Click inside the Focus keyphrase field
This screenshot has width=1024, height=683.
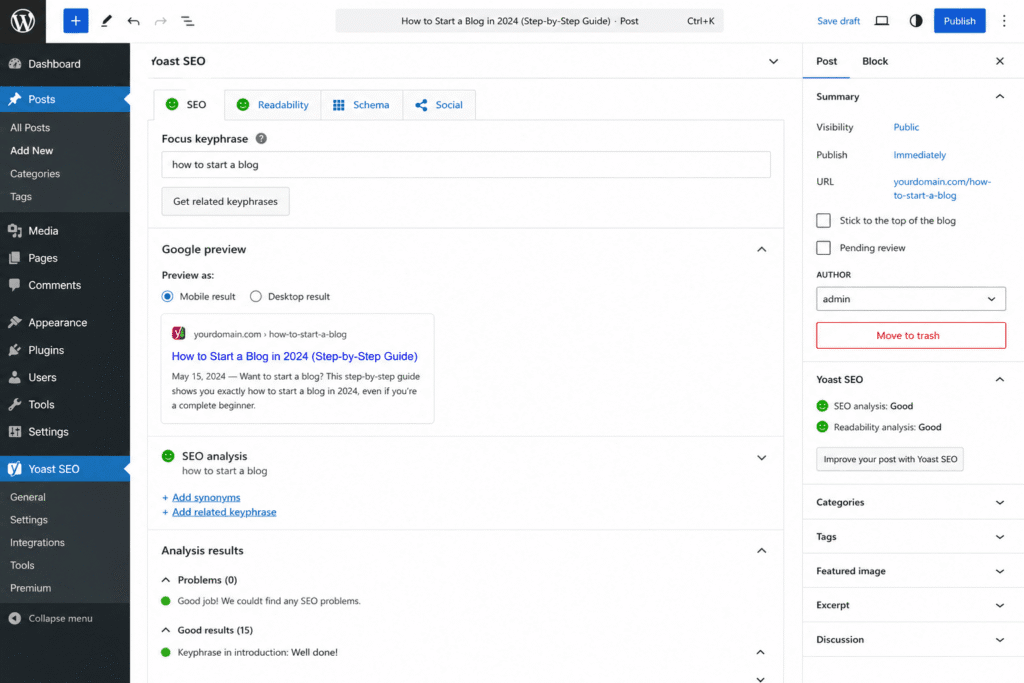tap(466, 165)
